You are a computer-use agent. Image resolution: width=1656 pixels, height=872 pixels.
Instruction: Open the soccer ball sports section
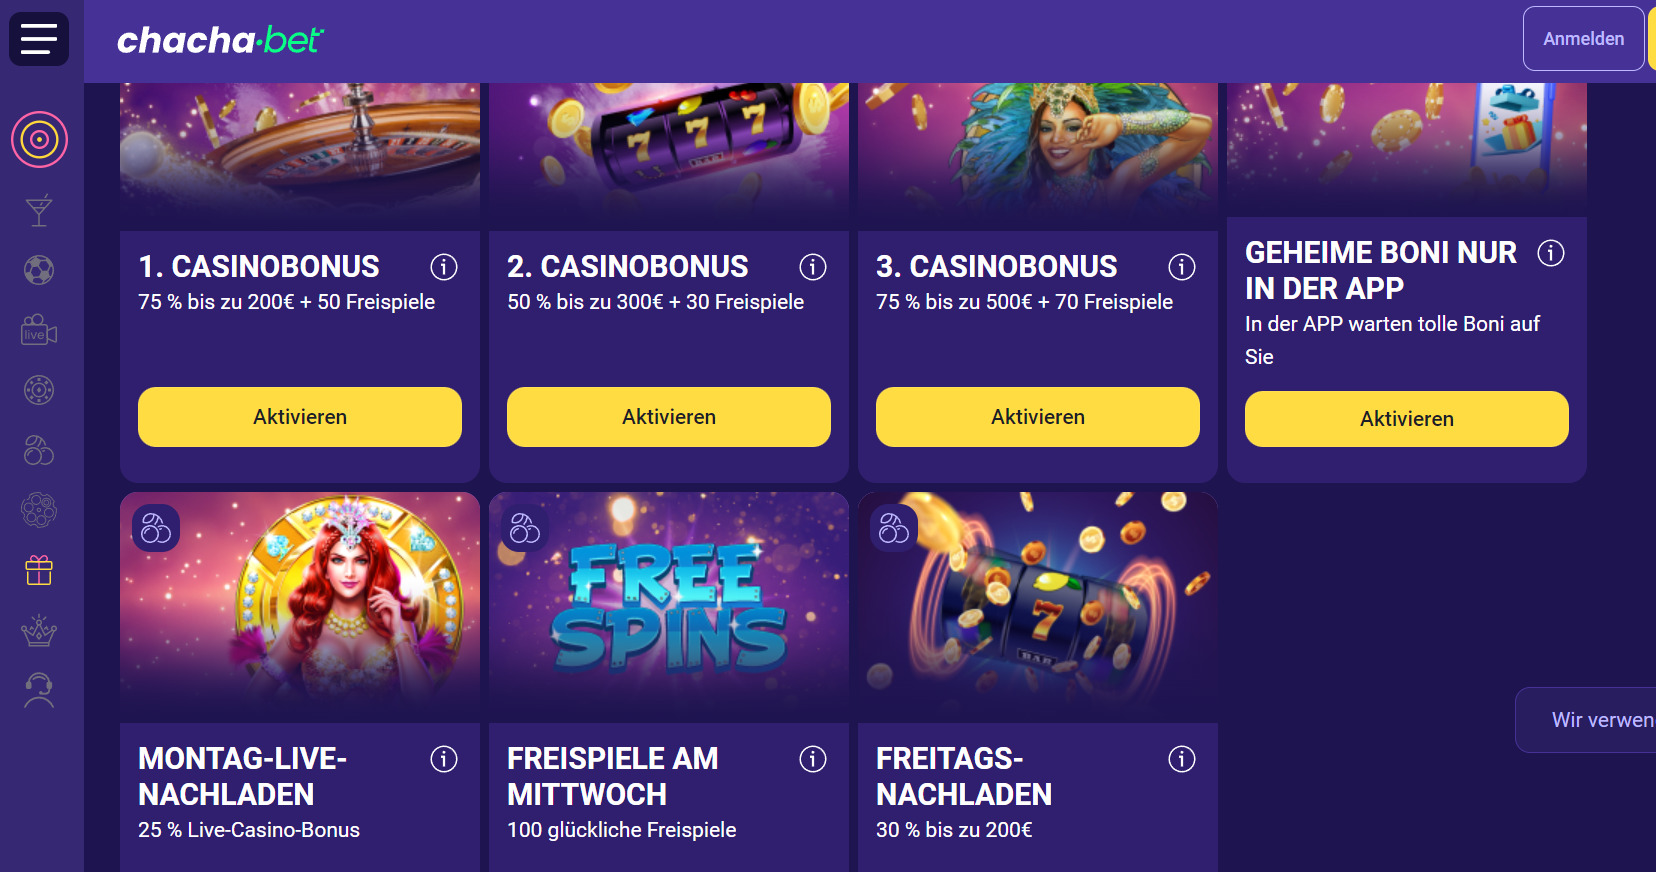point(39,270)
